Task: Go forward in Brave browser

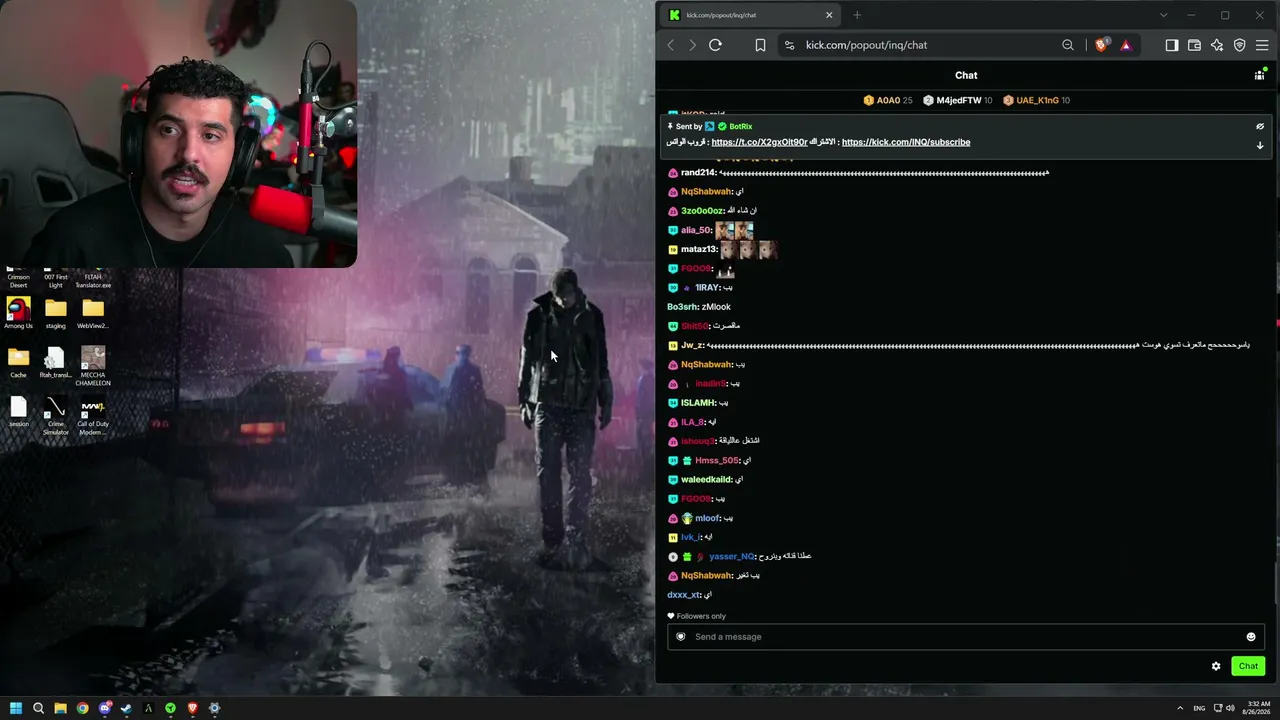Action: (x=692, y=45)
